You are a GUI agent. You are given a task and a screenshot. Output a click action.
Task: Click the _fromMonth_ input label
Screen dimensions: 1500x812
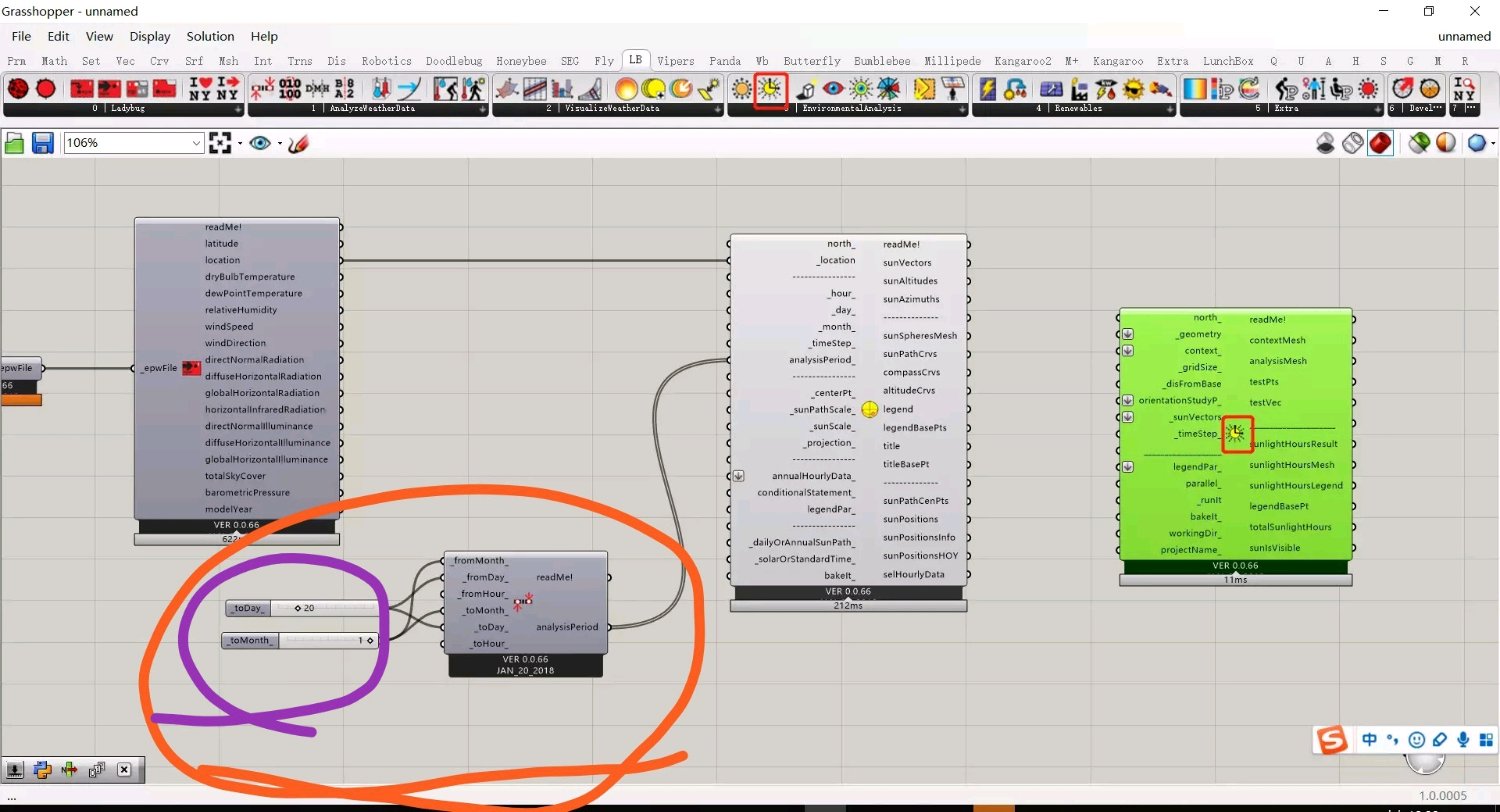[480, 561]
